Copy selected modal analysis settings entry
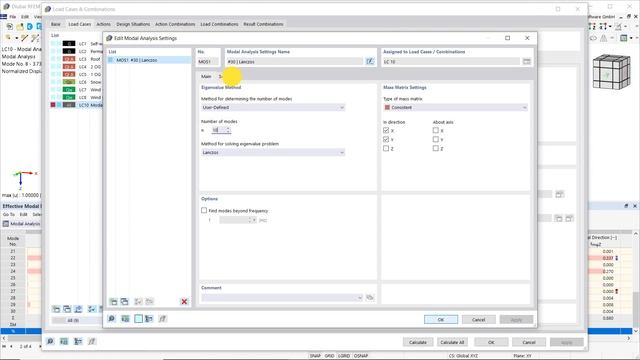The image size is (640, 360). click(124, 302)
